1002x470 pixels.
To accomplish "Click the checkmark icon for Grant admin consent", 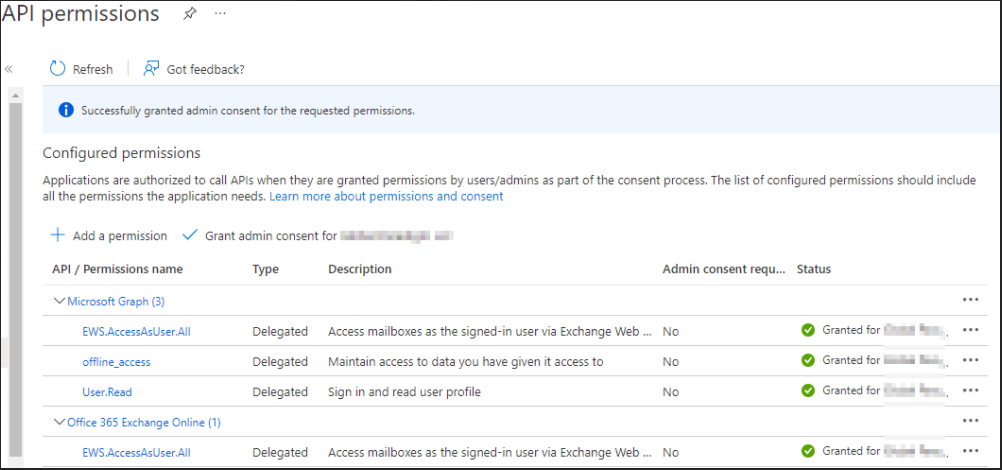I will 189,236.
